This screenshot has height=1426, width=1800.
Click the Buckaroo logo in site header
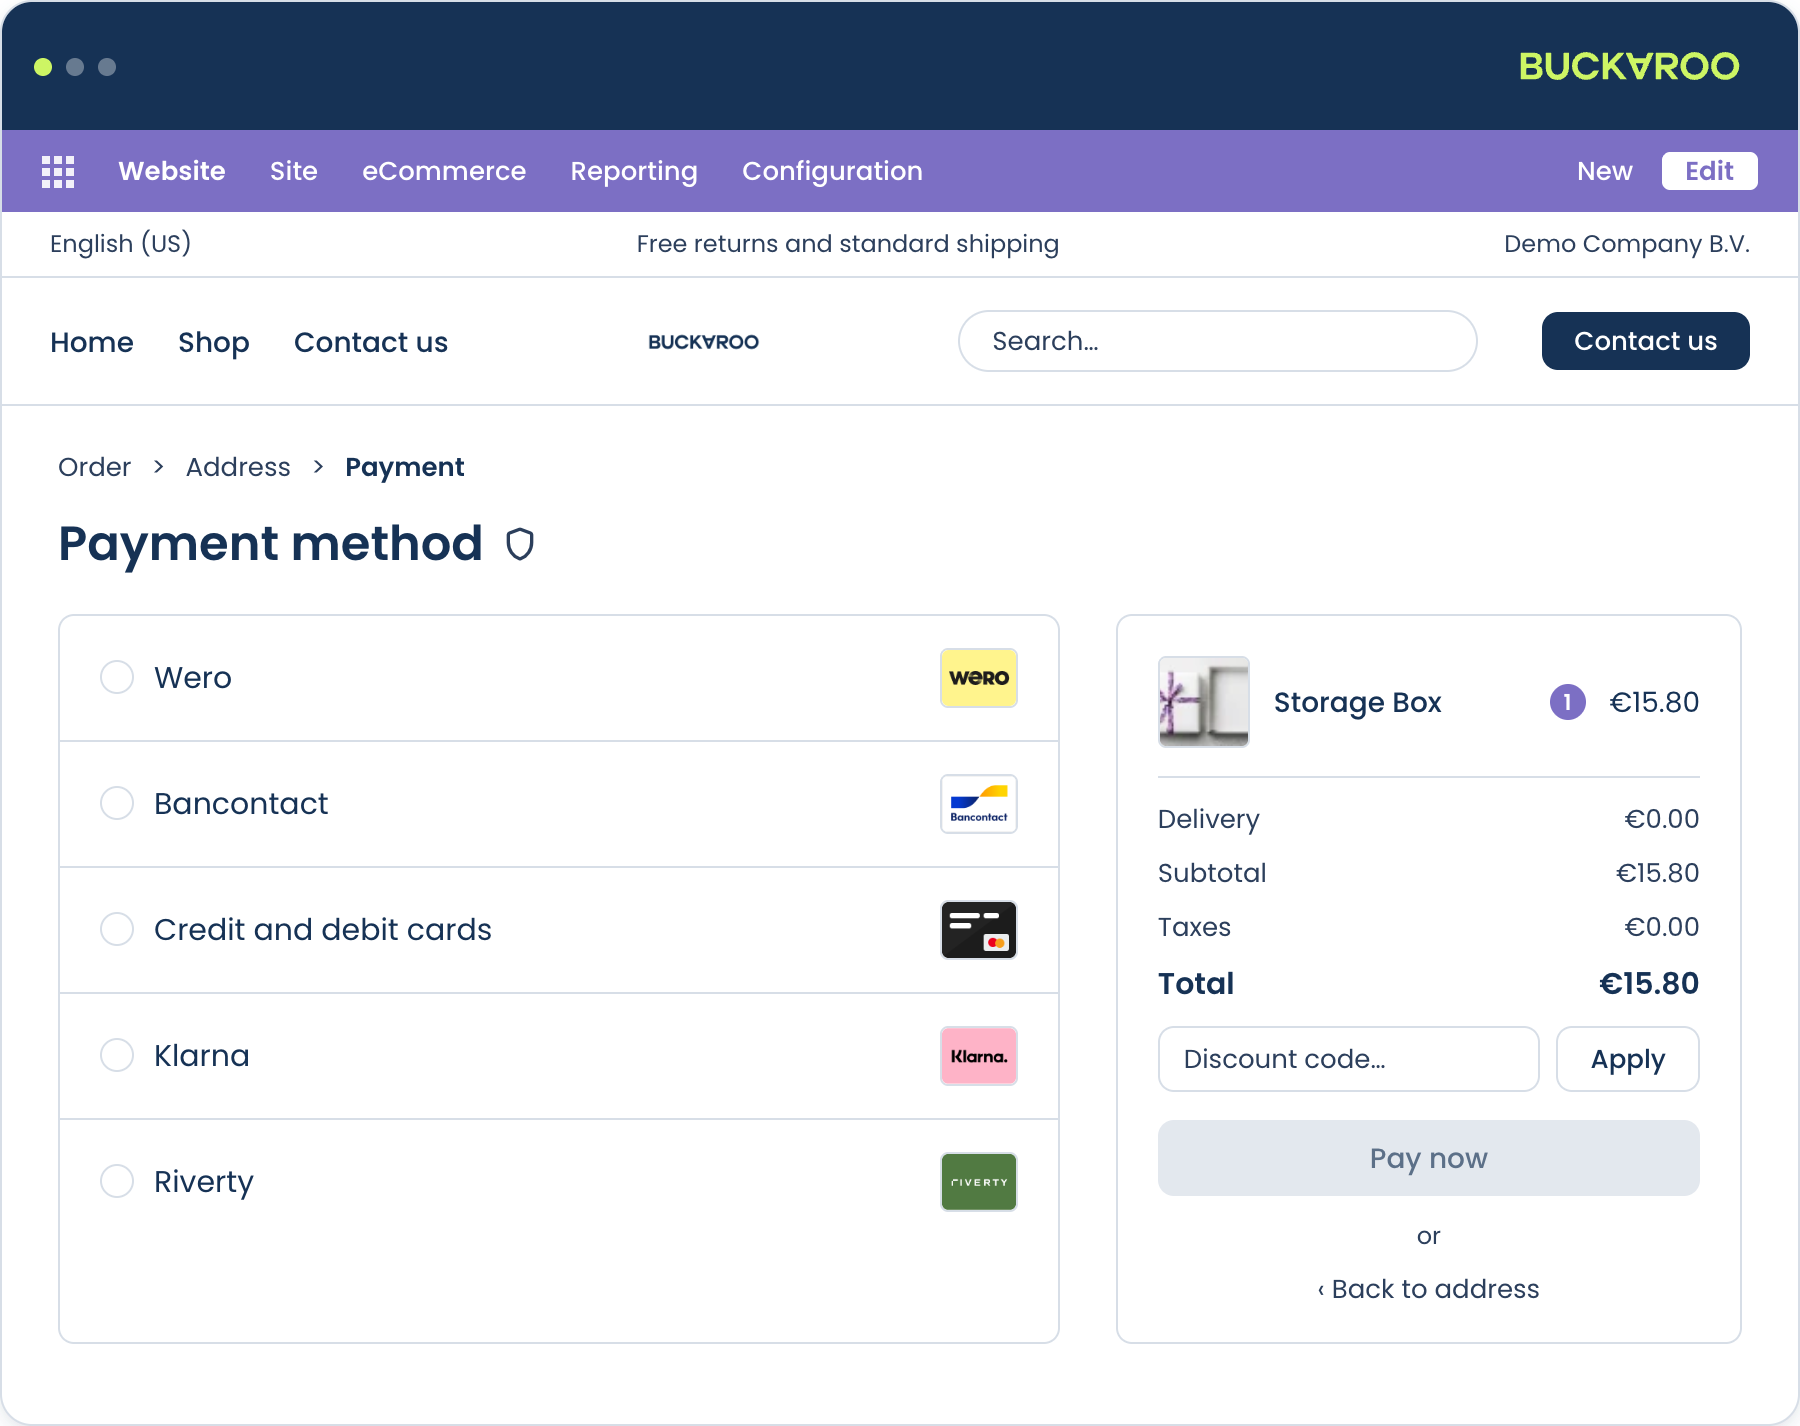(x=703, y=342)
